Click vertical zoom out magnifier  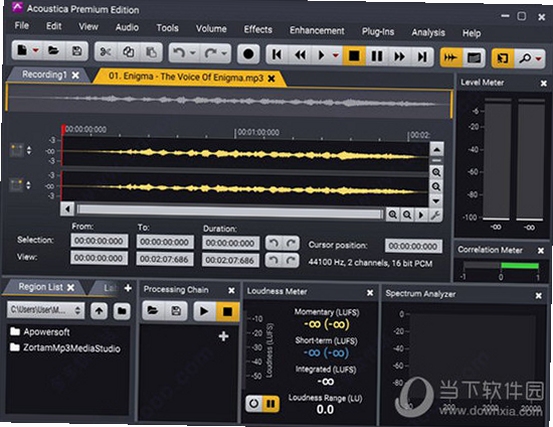(x=436, y=187)
